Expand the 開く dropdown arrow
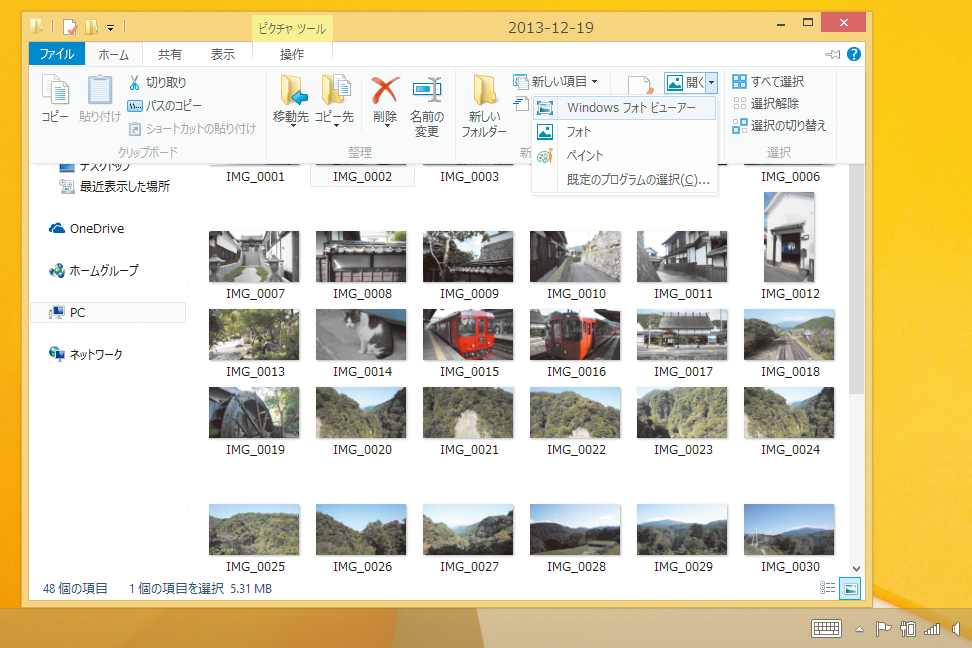 pyautogui.click(x=712, y=82)
